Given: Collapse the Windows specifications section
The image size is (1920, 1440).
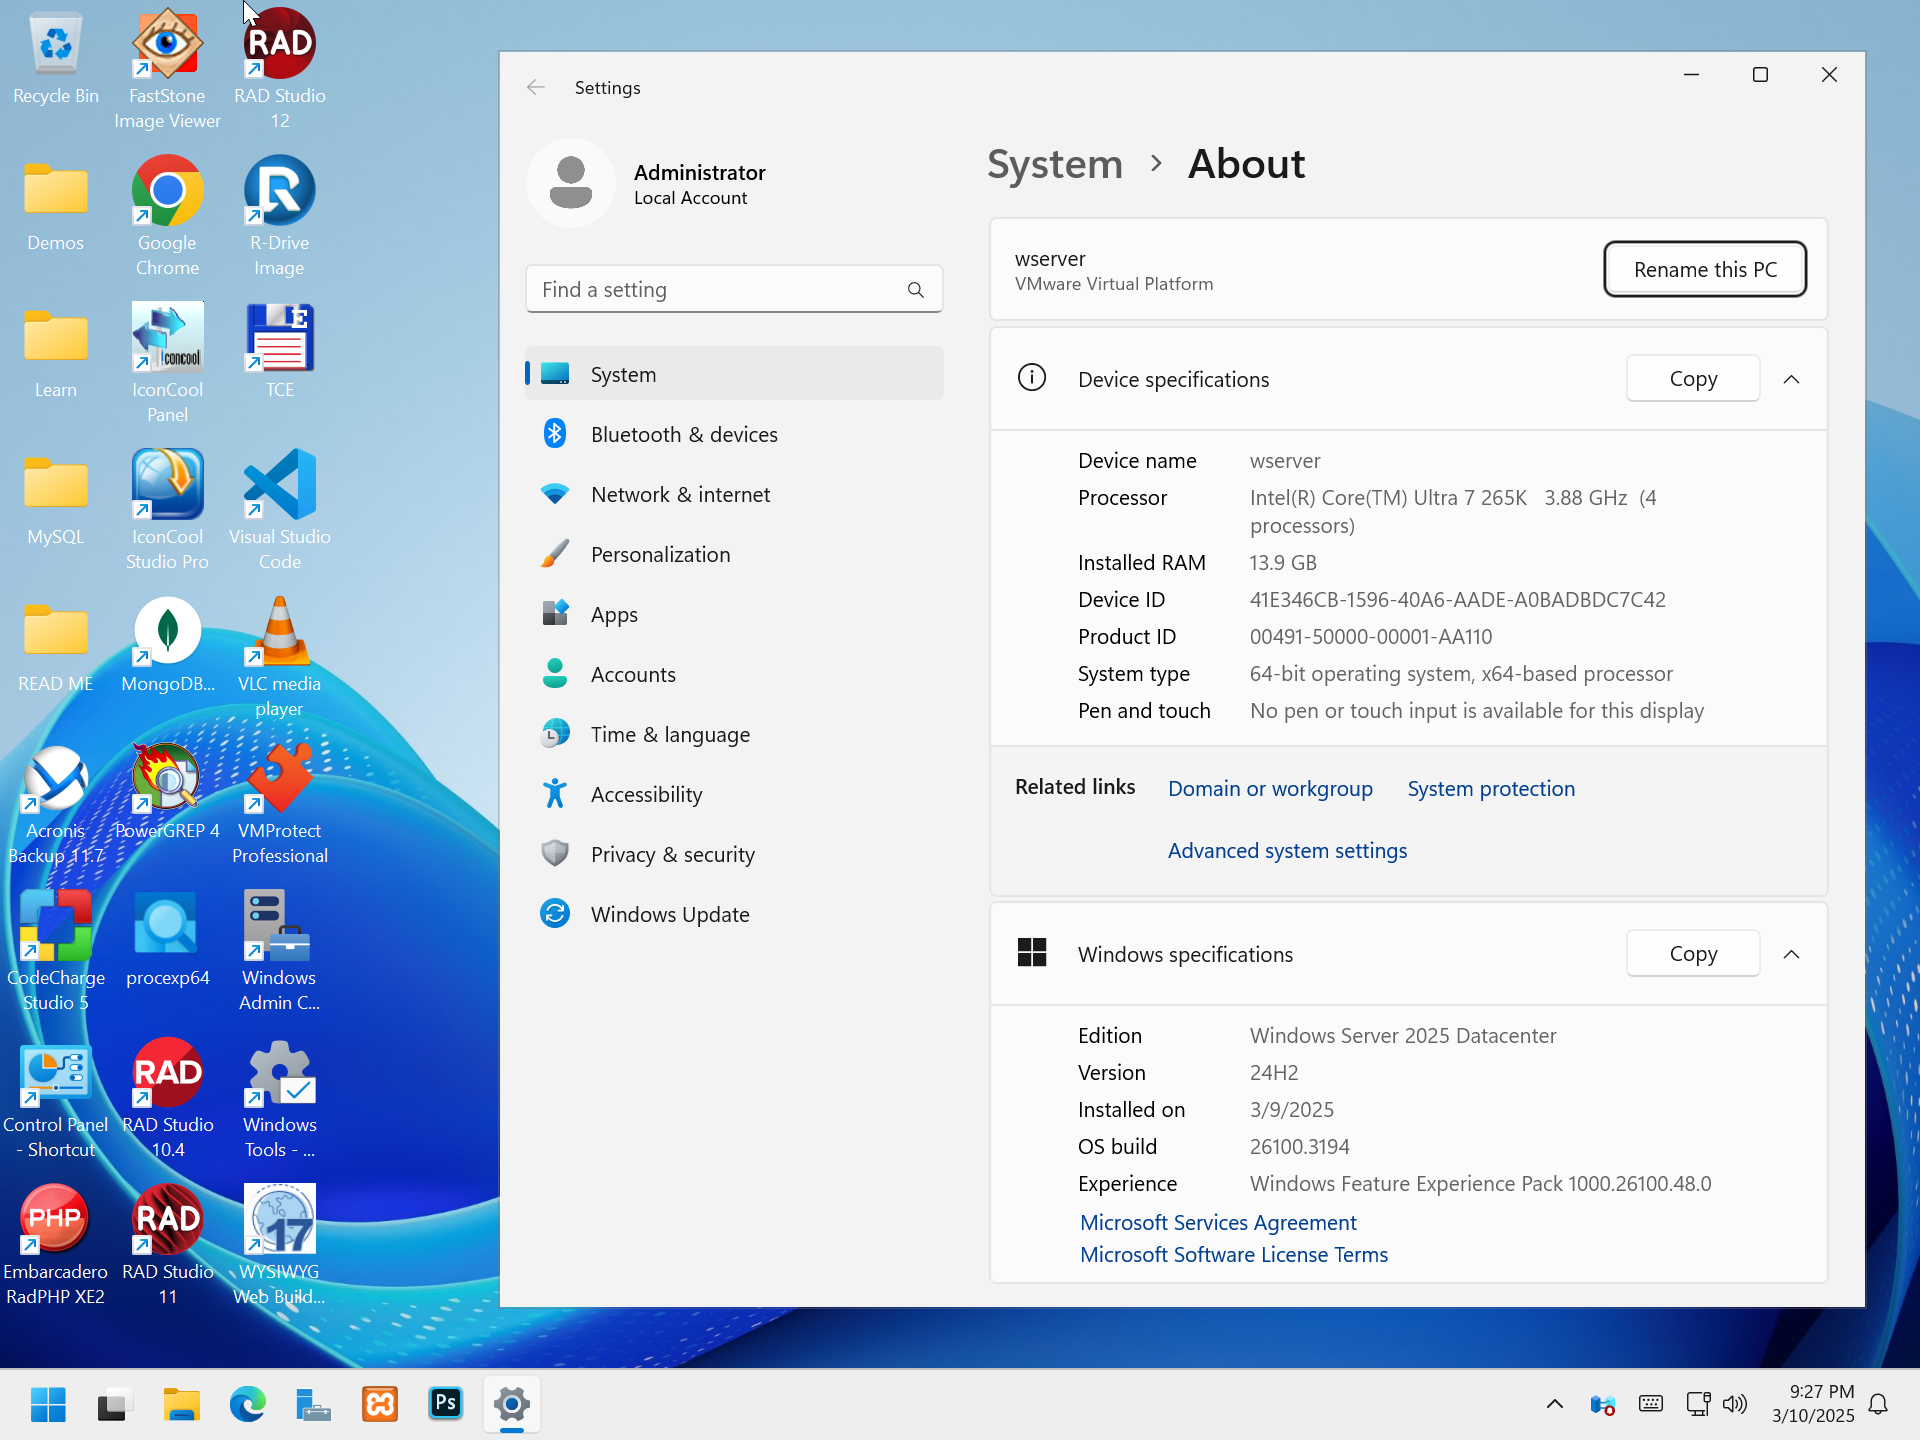Looking at the screenshot, I should point(1791,954).
